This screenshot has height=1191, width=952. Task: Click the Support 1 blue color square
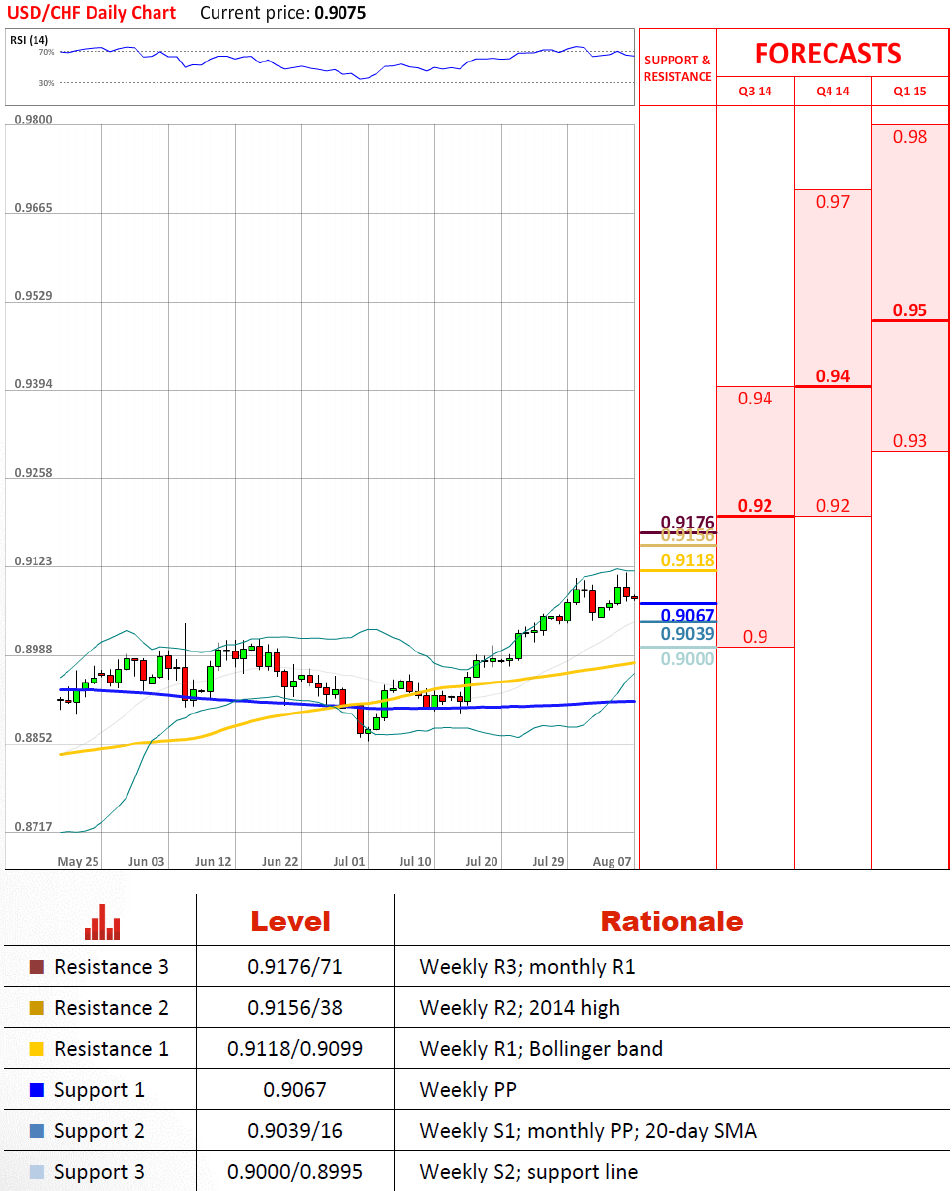pos(37,1090)
